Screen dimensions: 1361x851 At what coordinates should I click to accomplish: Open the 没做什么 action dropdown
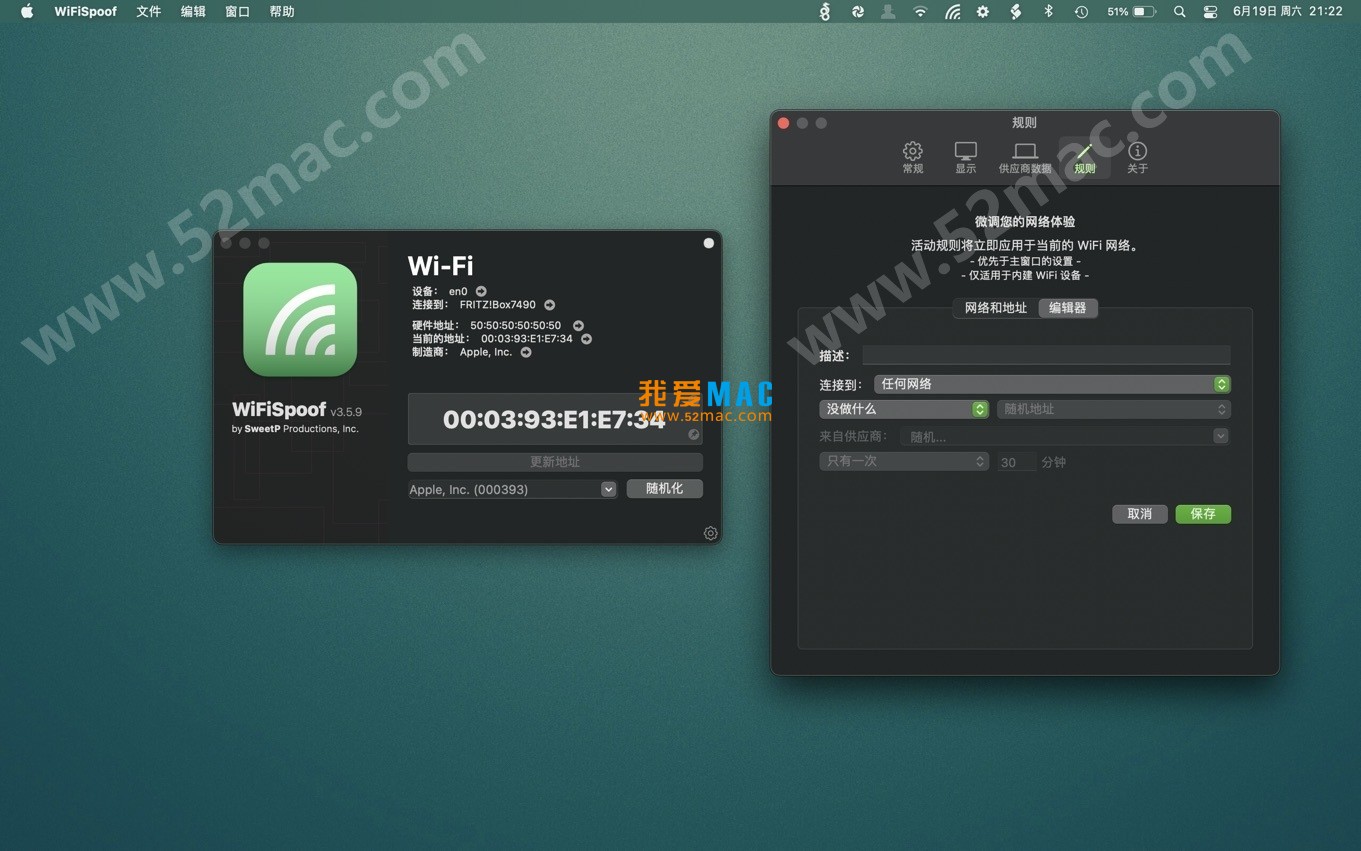point(978,409)
